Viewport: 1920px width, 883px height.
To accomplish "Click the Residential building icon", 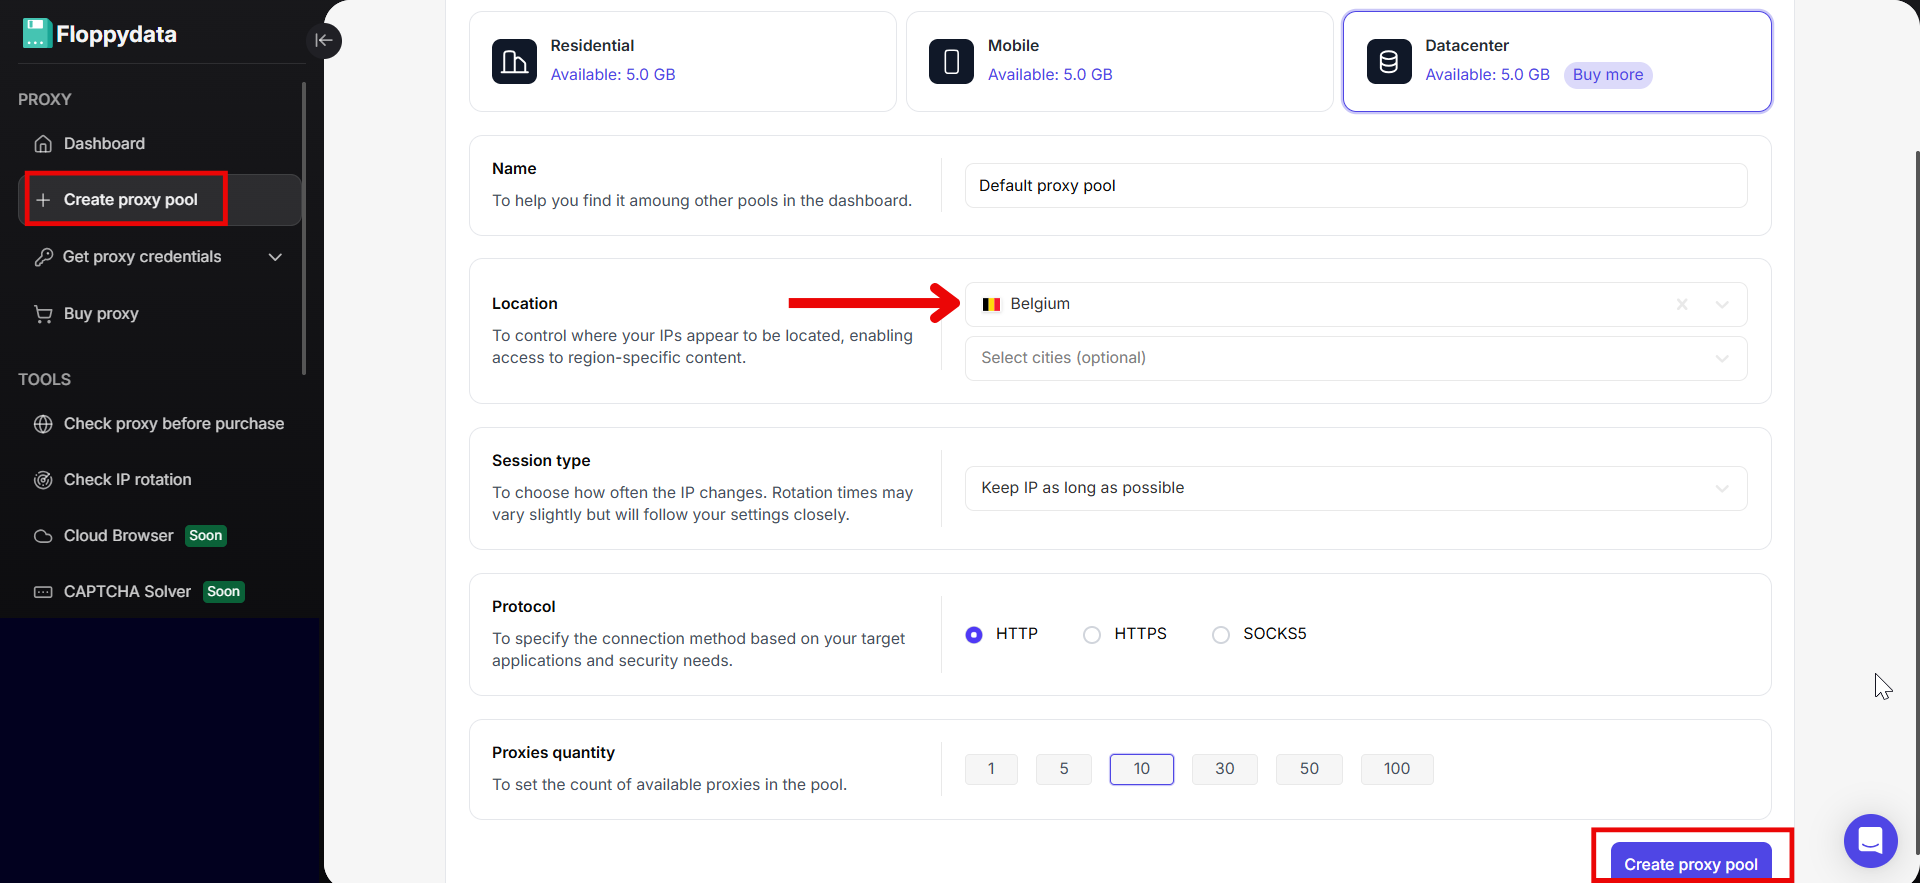I will (x=514, y=61).
